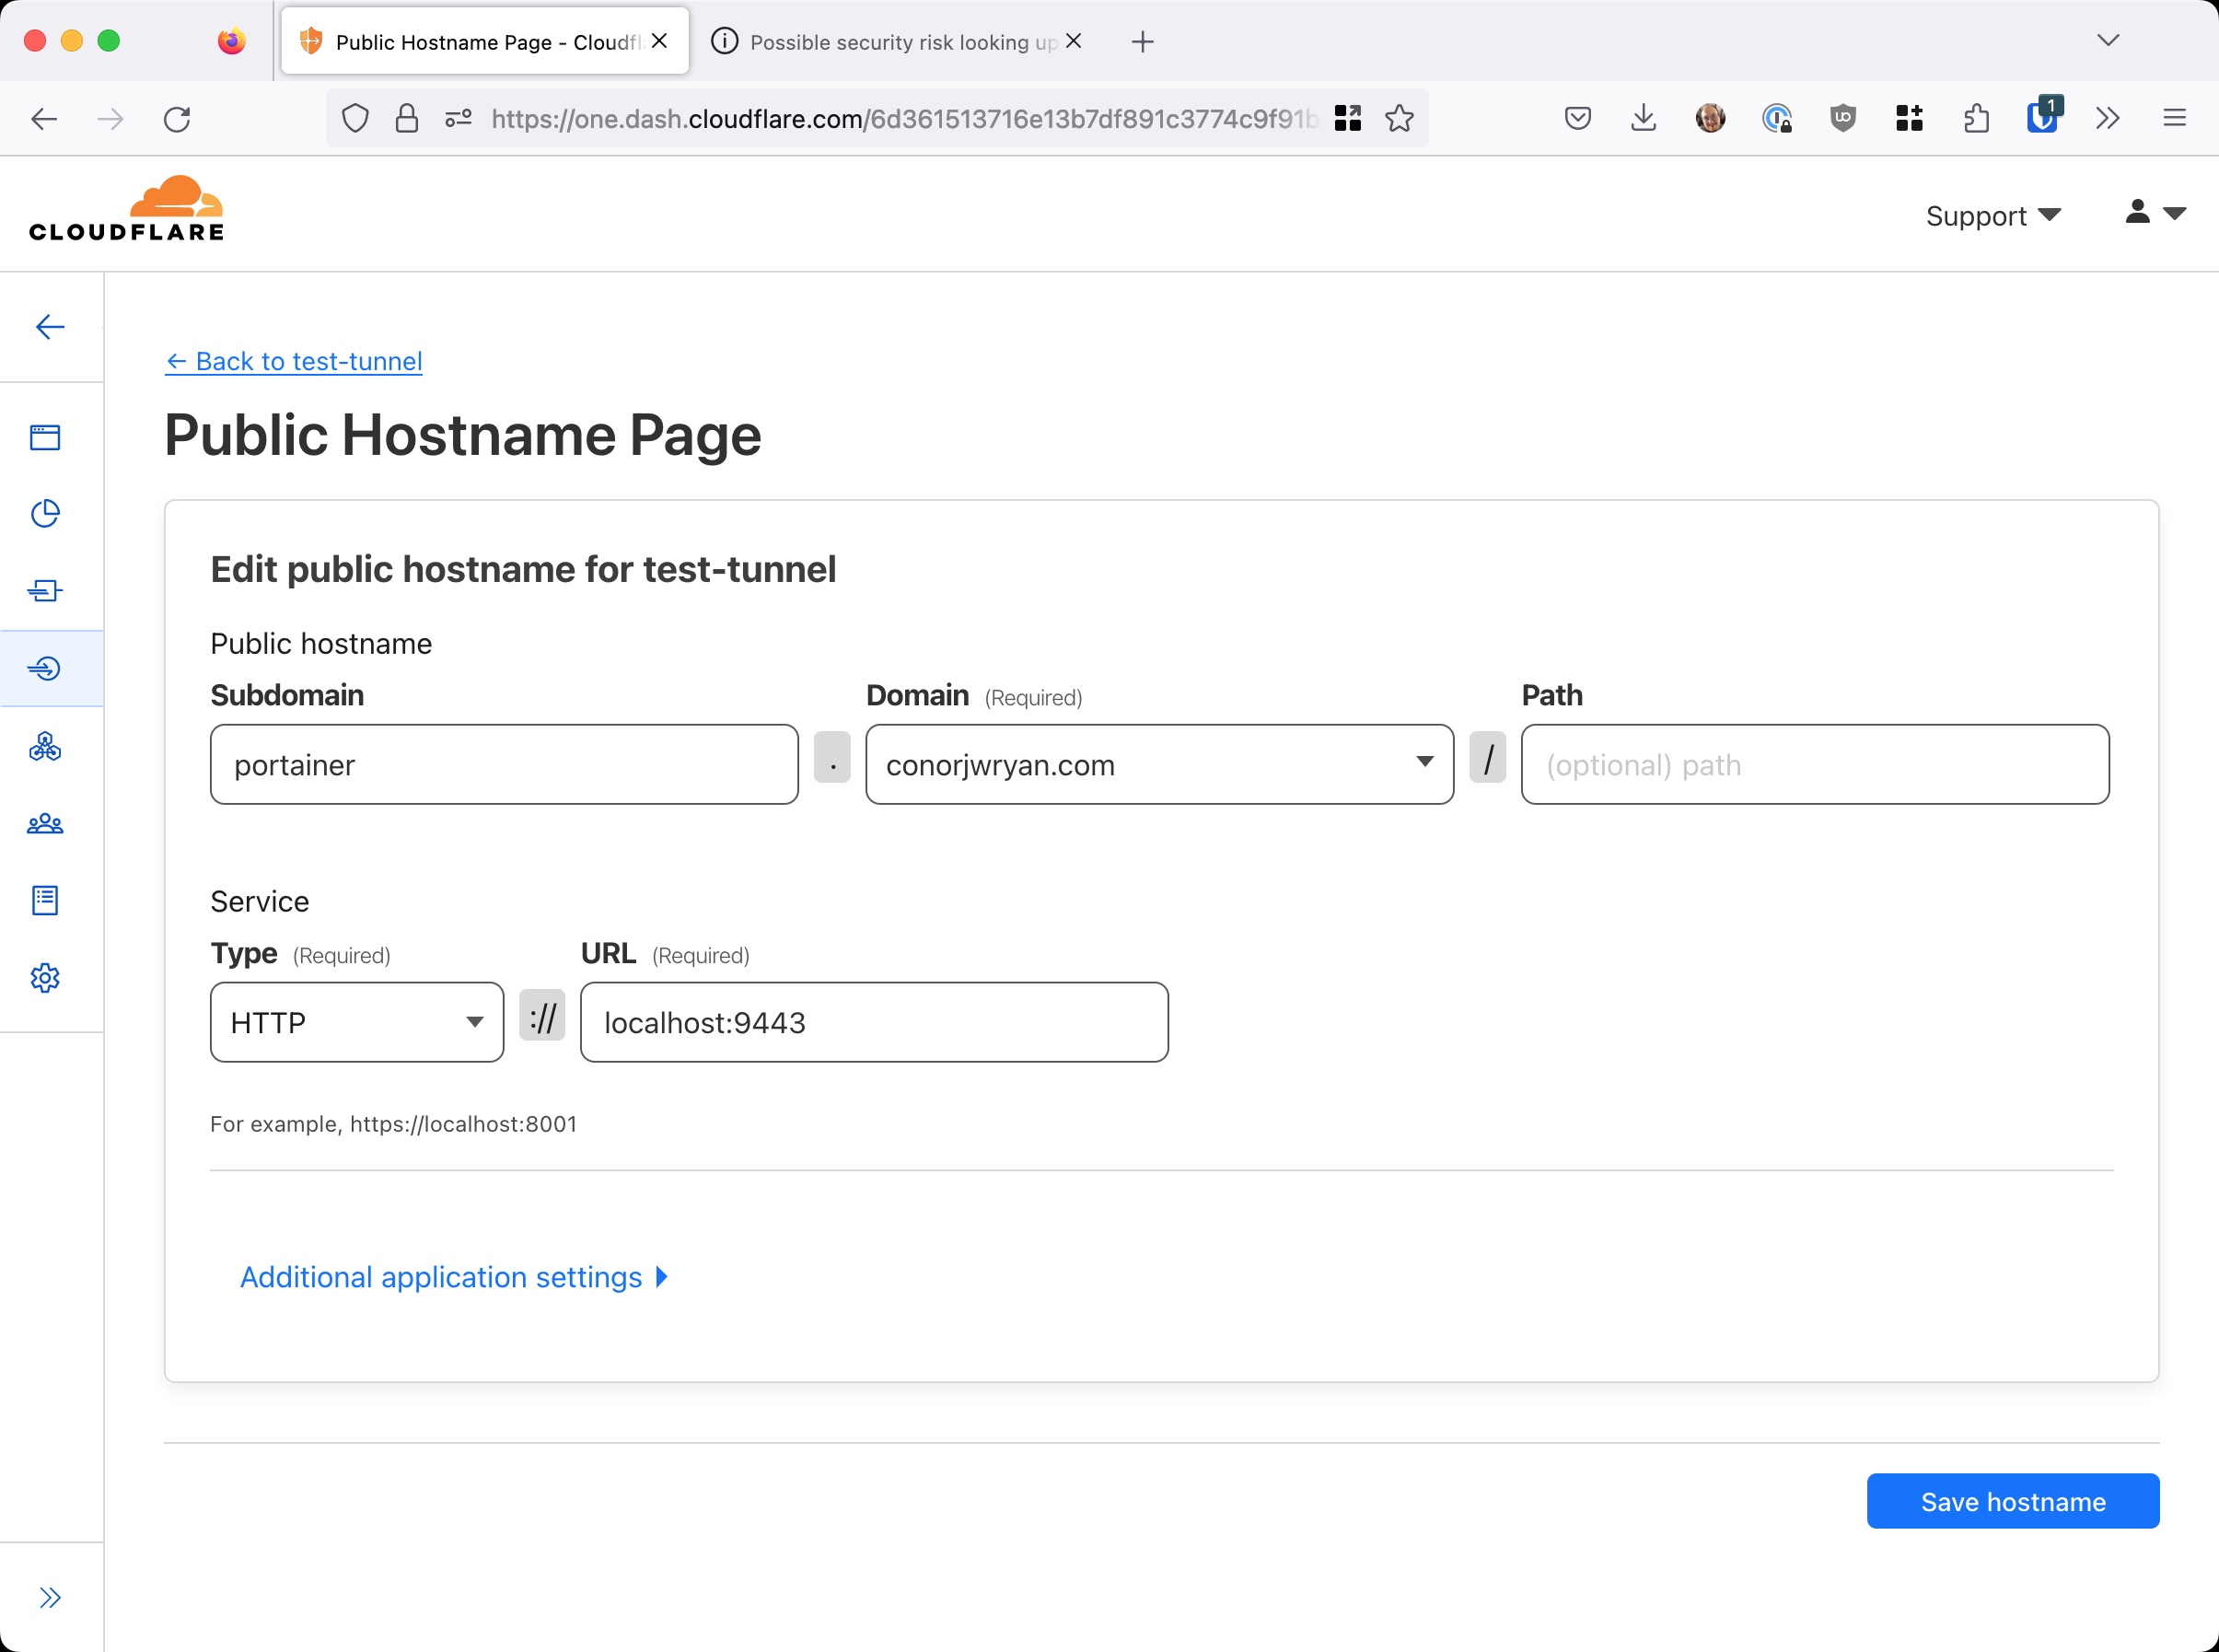Open the Logs list icon in sidebar
The width and height of the screenshot is (2219, 1652).
pos(45,900)
